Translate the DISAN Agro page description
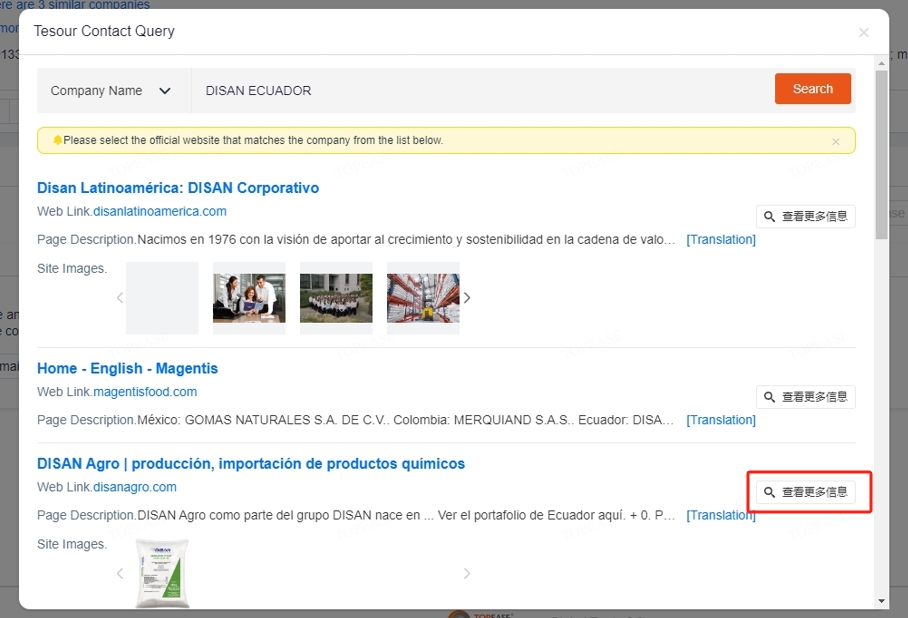Screen dimensions: 908x618 point(721,515)
